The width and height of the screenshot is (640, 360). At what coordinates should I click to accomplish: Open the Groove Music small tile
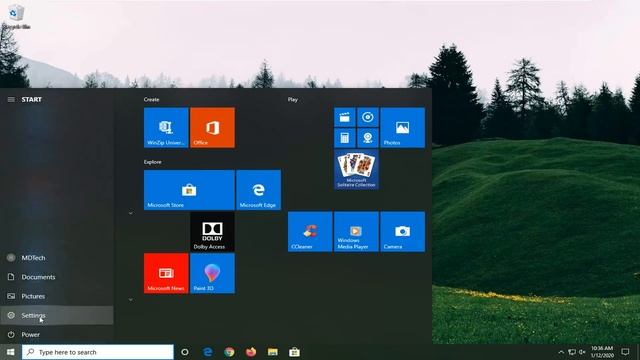tap(368, 117)
